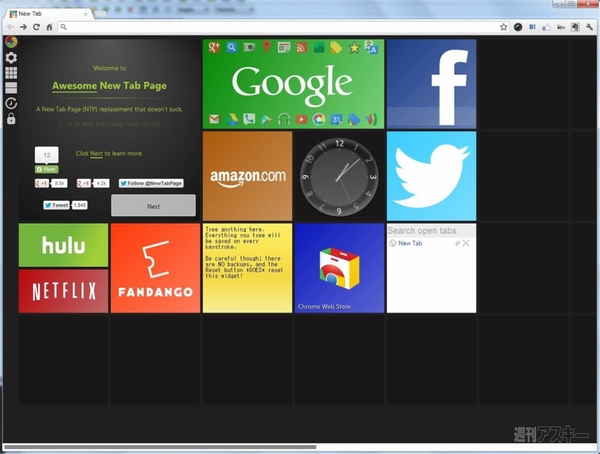Image resolution: width=600 pixels, height=454 pixels.
Task: Open the amazon.com tile
Action: click(248, 176)
